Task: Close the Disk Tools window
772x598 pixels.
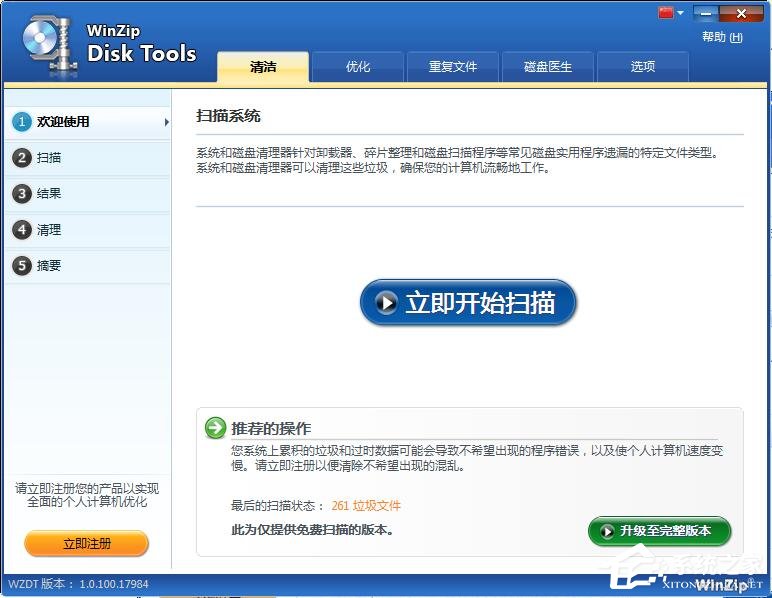Action: [x=741, y=13]
